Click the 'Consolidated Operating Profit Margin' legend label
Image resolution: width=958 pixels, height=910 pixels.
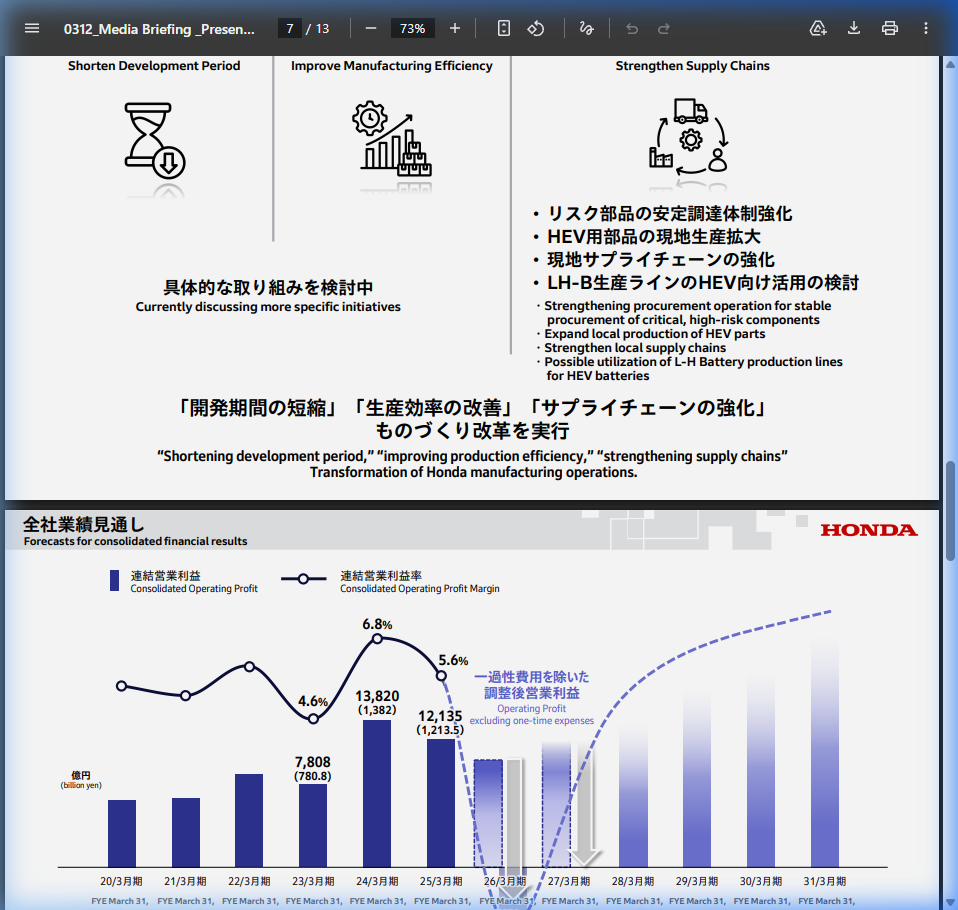click(x=420, y=589)
